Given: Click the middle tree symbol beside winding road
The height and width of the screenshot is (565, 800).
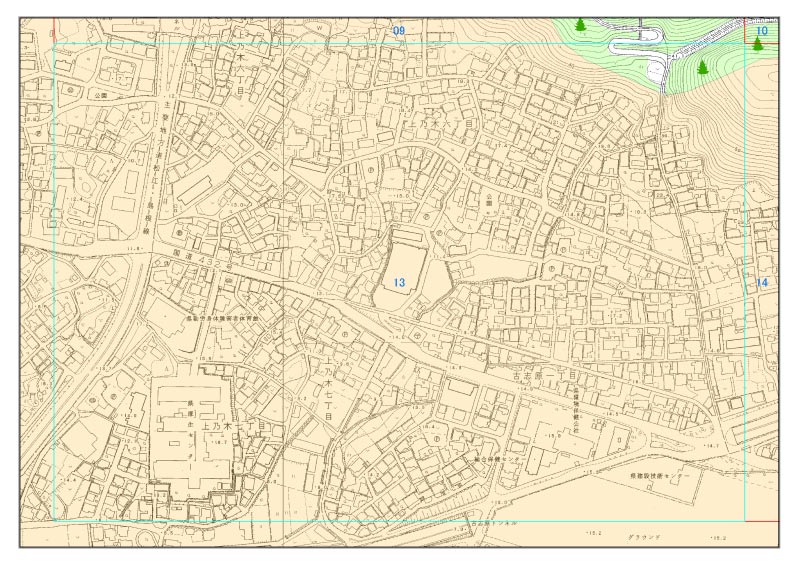Looking at the screenshot, I should [703, 67].
